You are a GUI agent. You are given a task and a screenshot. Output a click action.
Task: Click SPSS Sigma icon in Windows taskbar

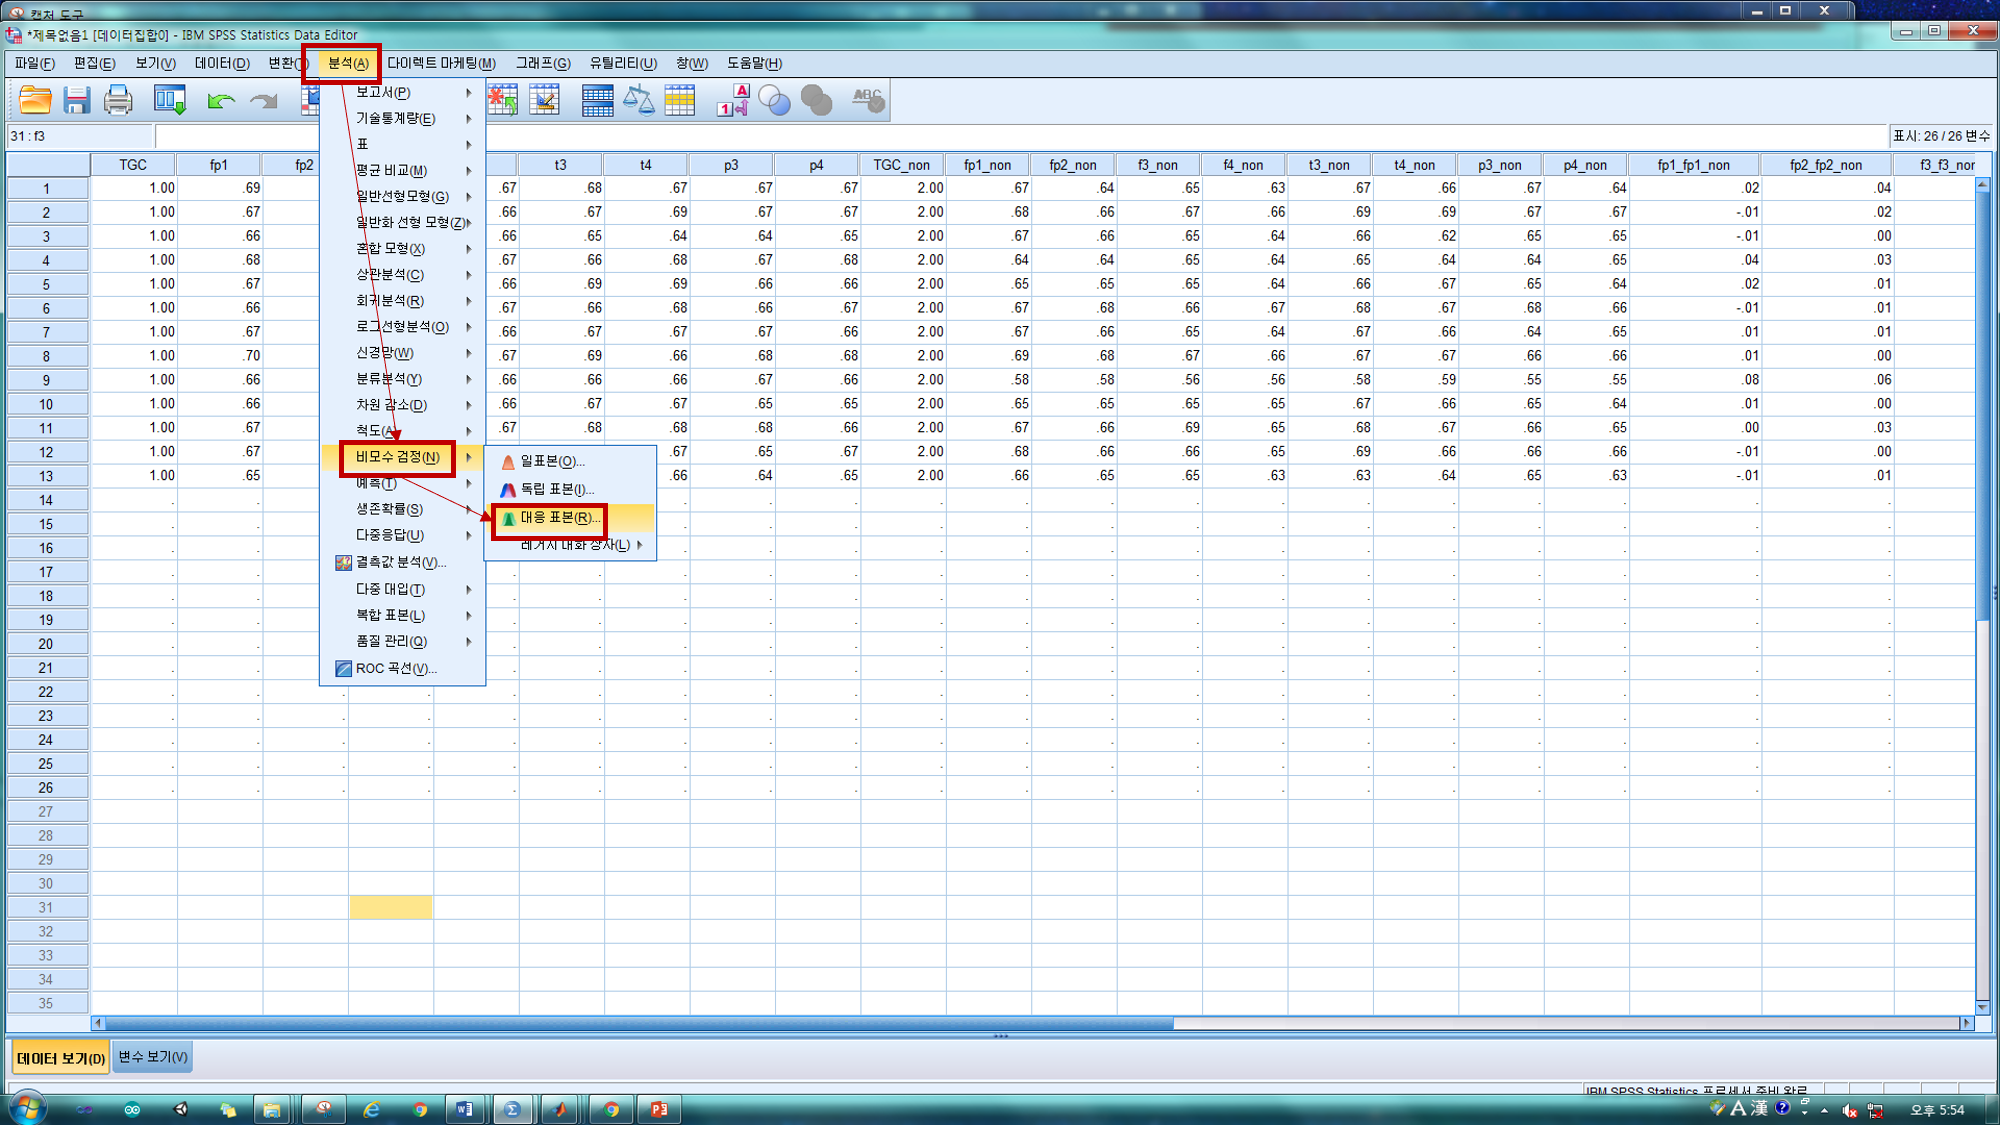click(512, 1109)
